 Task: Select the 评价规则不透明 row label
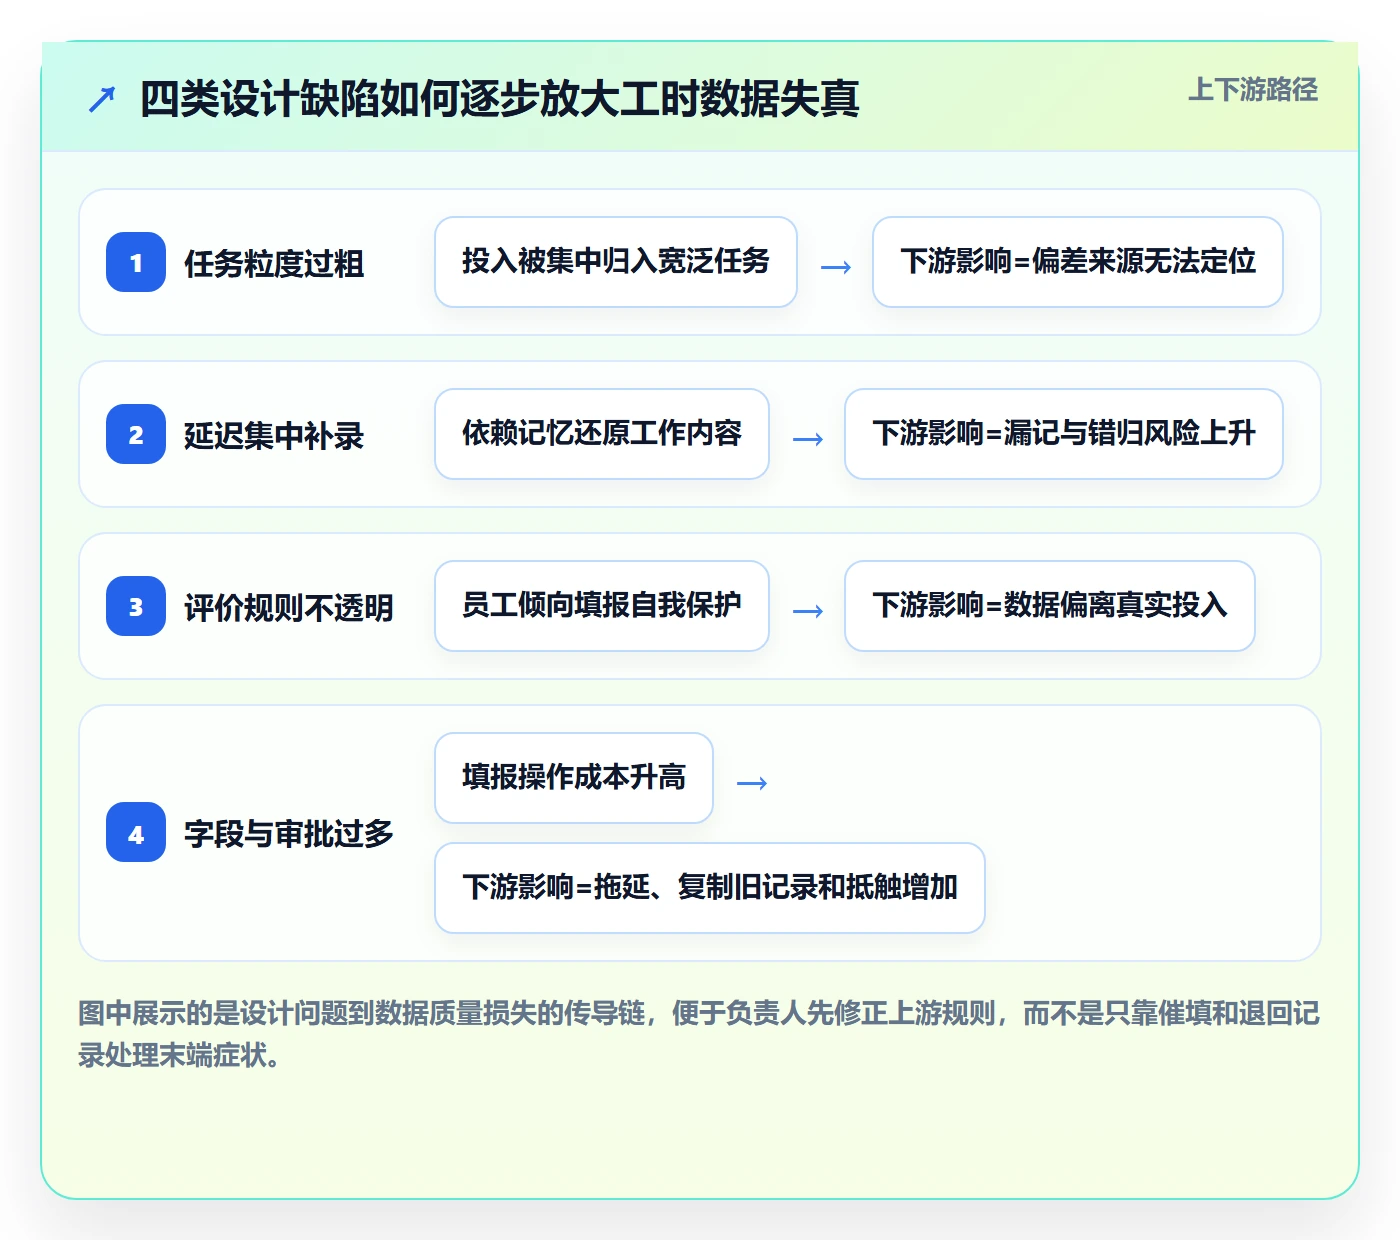pos(289,607)
